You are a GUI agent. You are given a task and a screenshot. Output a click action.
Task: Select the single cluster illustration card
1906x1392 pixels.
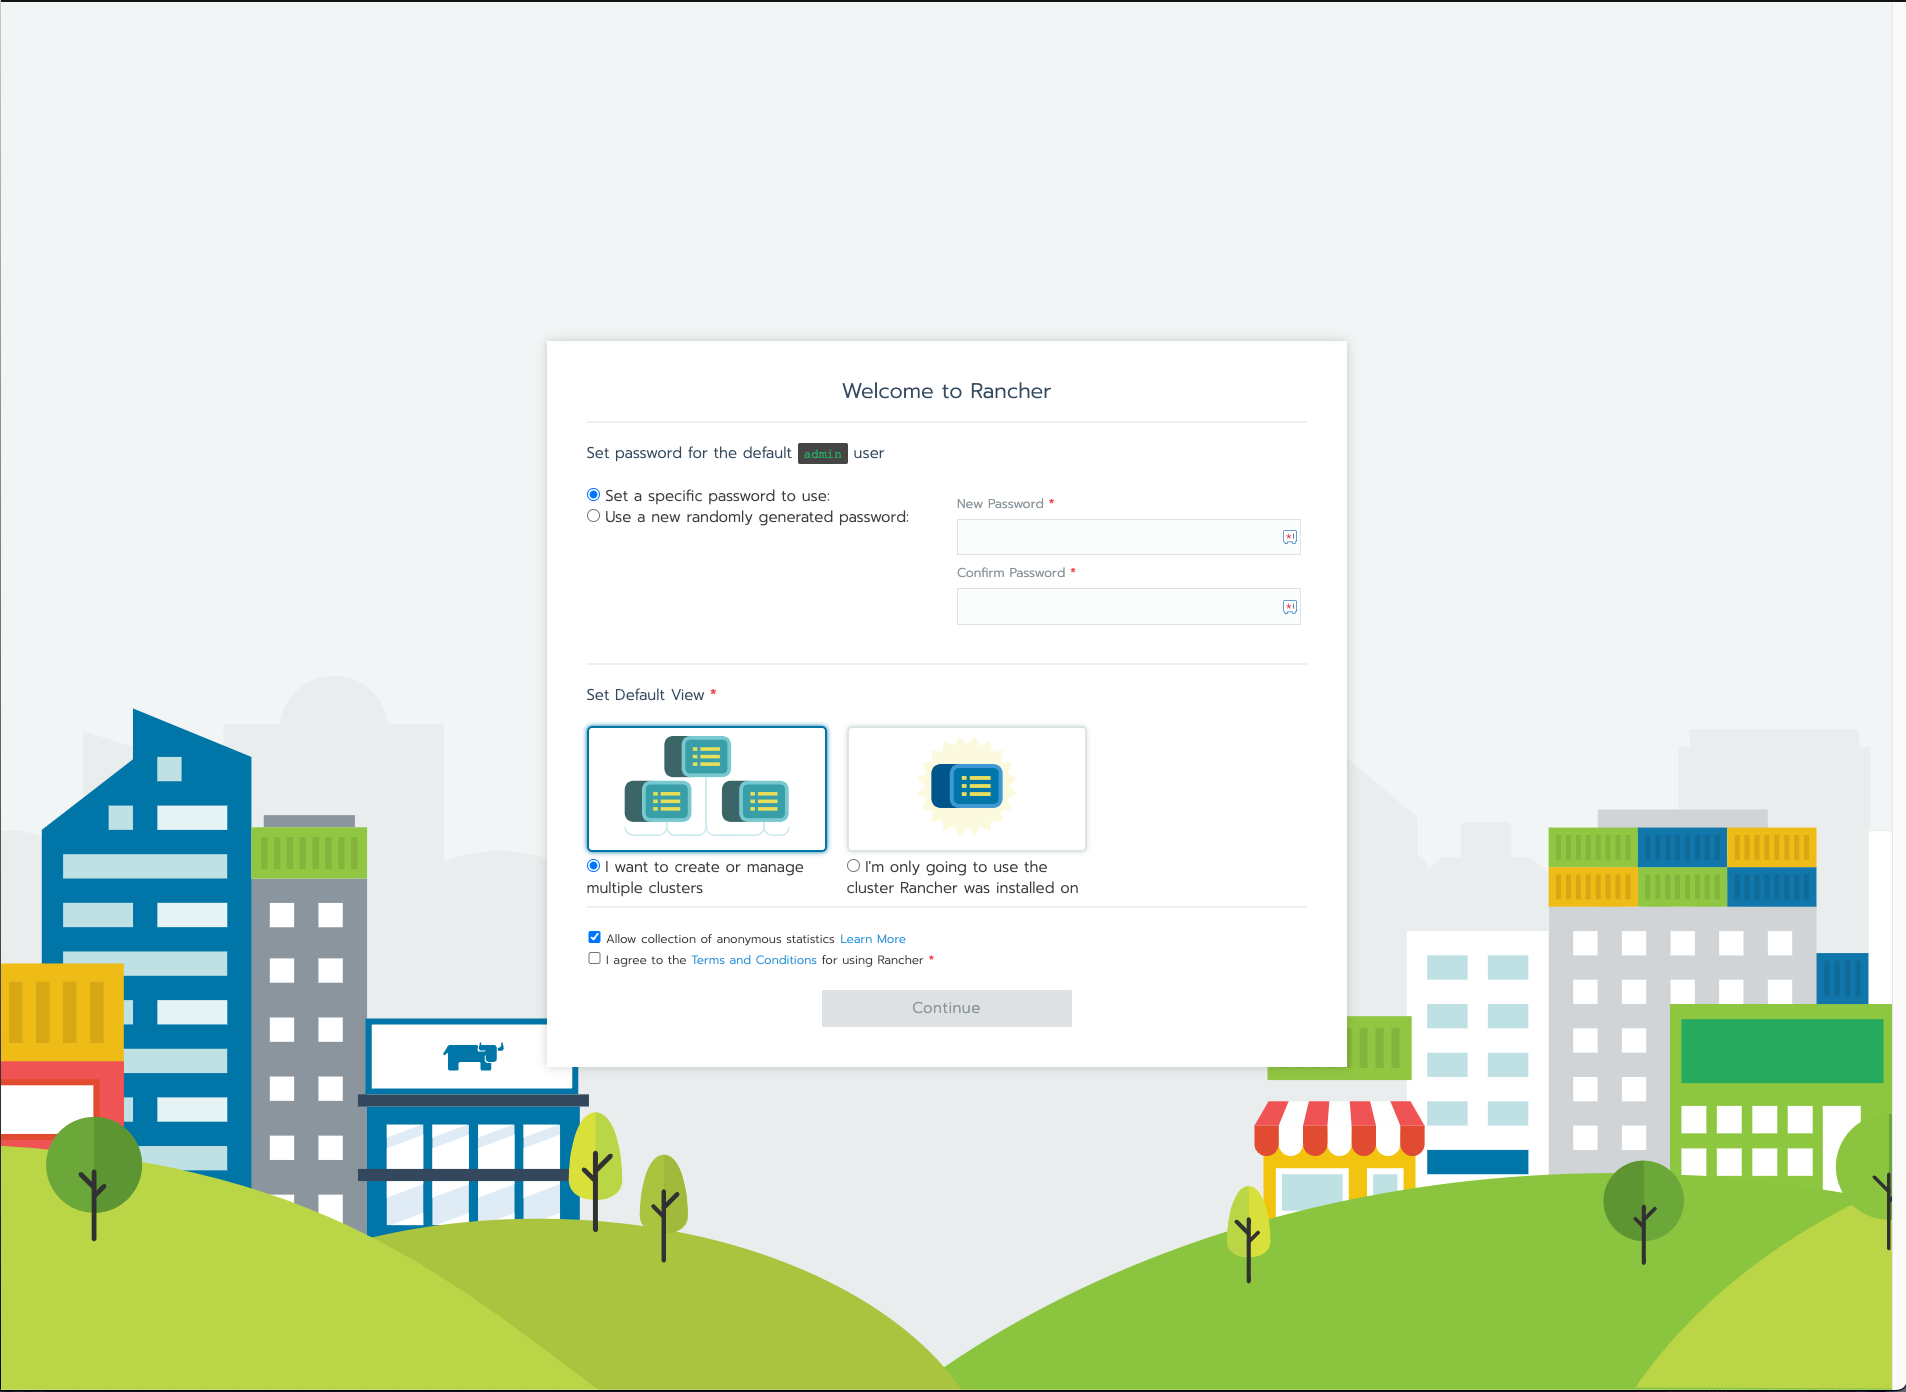[966, 788]
